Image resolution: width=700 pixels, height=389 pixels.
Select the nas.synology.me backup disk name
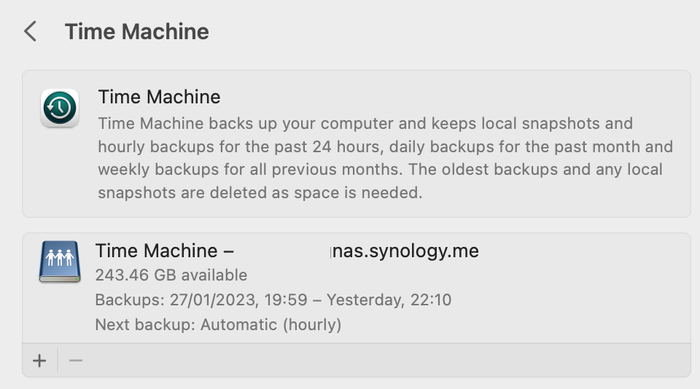287,251
